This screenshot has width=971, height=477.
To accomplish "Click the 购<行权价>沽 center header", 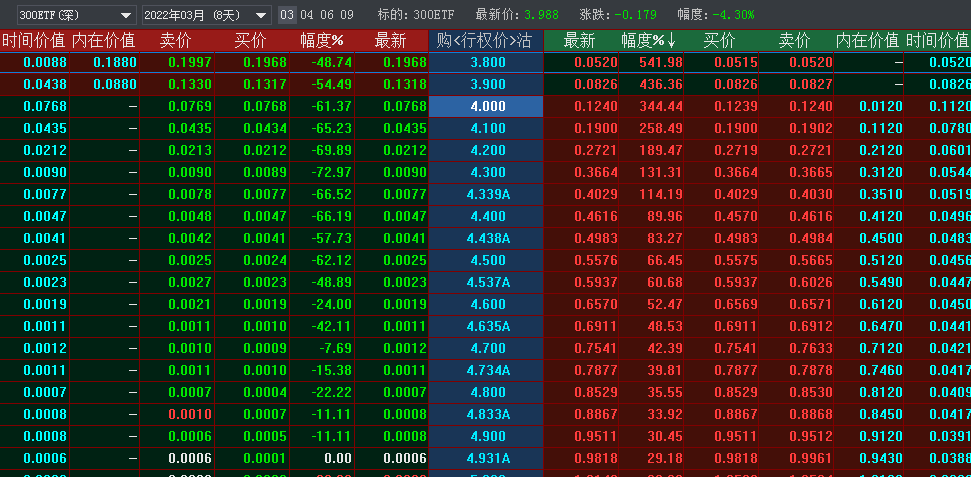I will (485, 41).
